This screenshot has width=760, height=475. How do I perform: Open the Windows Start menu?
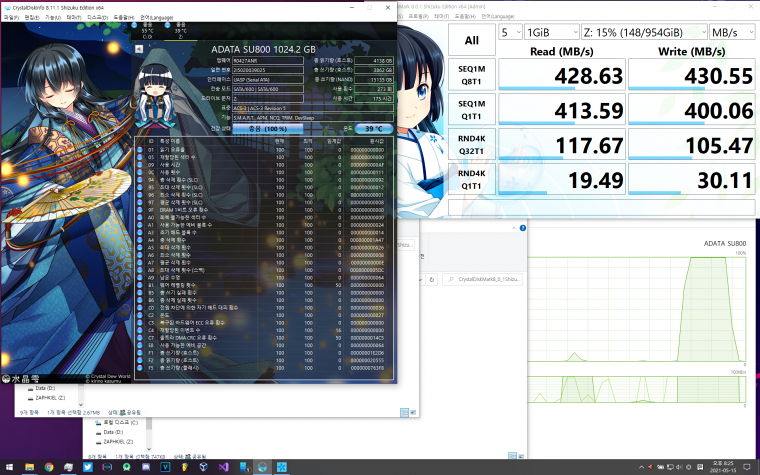[x=10, y=467]
